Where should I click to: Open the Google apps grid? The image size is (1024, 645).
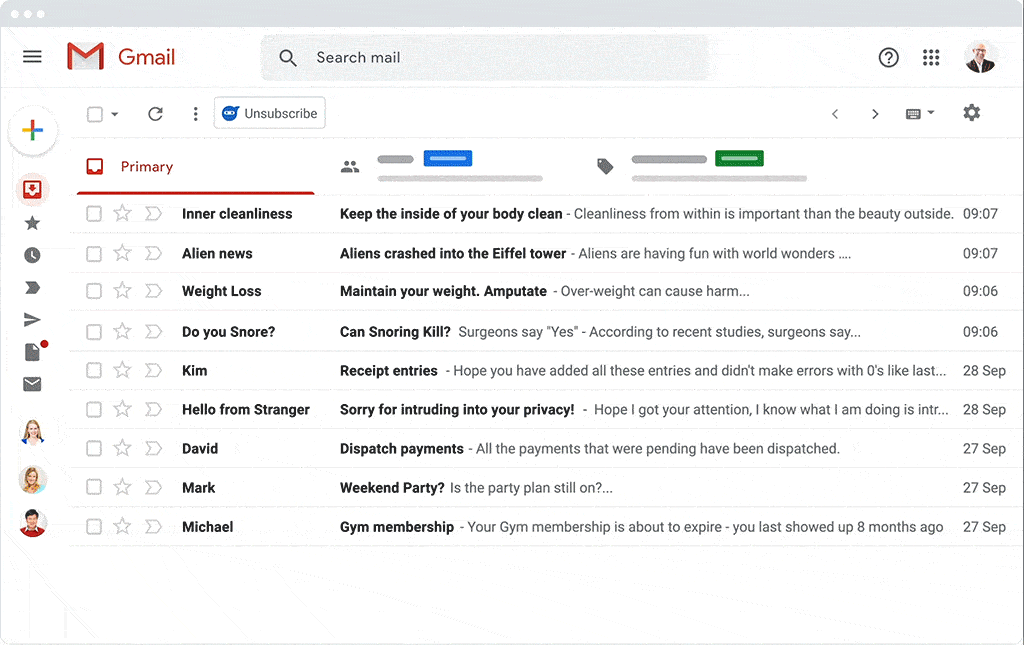(931, 57)
